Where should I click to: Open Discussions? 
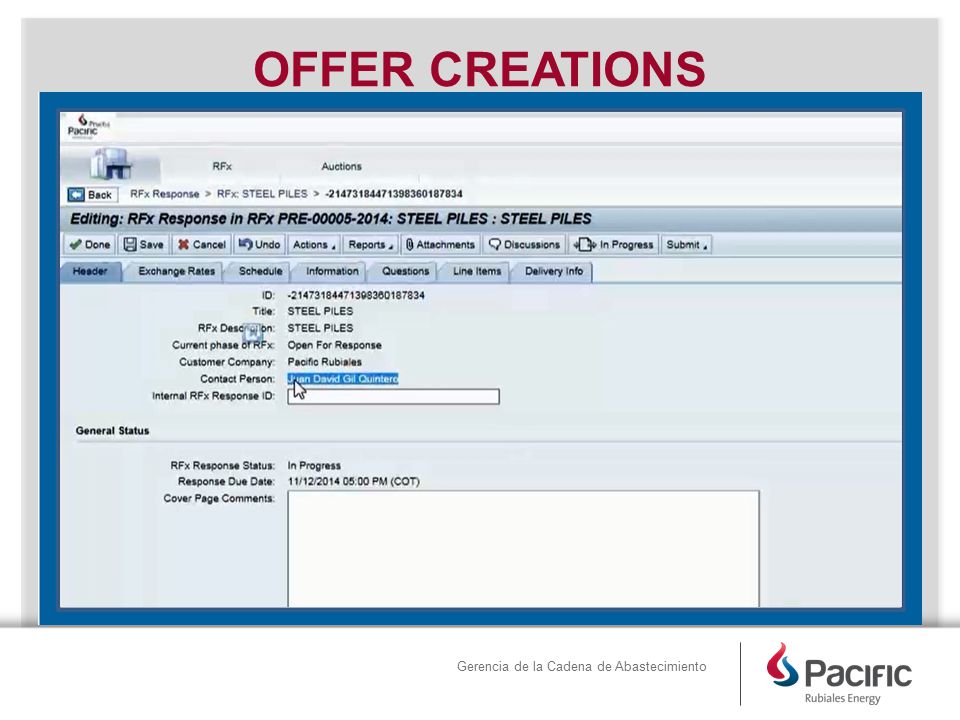click(524, 244)
